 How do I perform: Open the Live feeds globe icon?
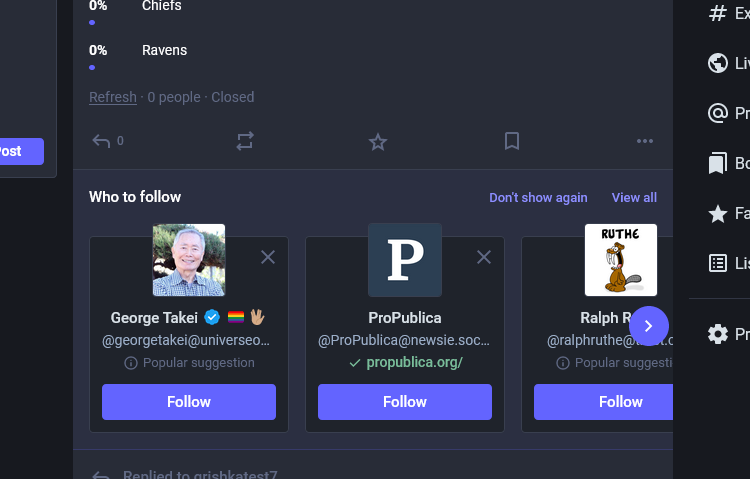point(717,63)
